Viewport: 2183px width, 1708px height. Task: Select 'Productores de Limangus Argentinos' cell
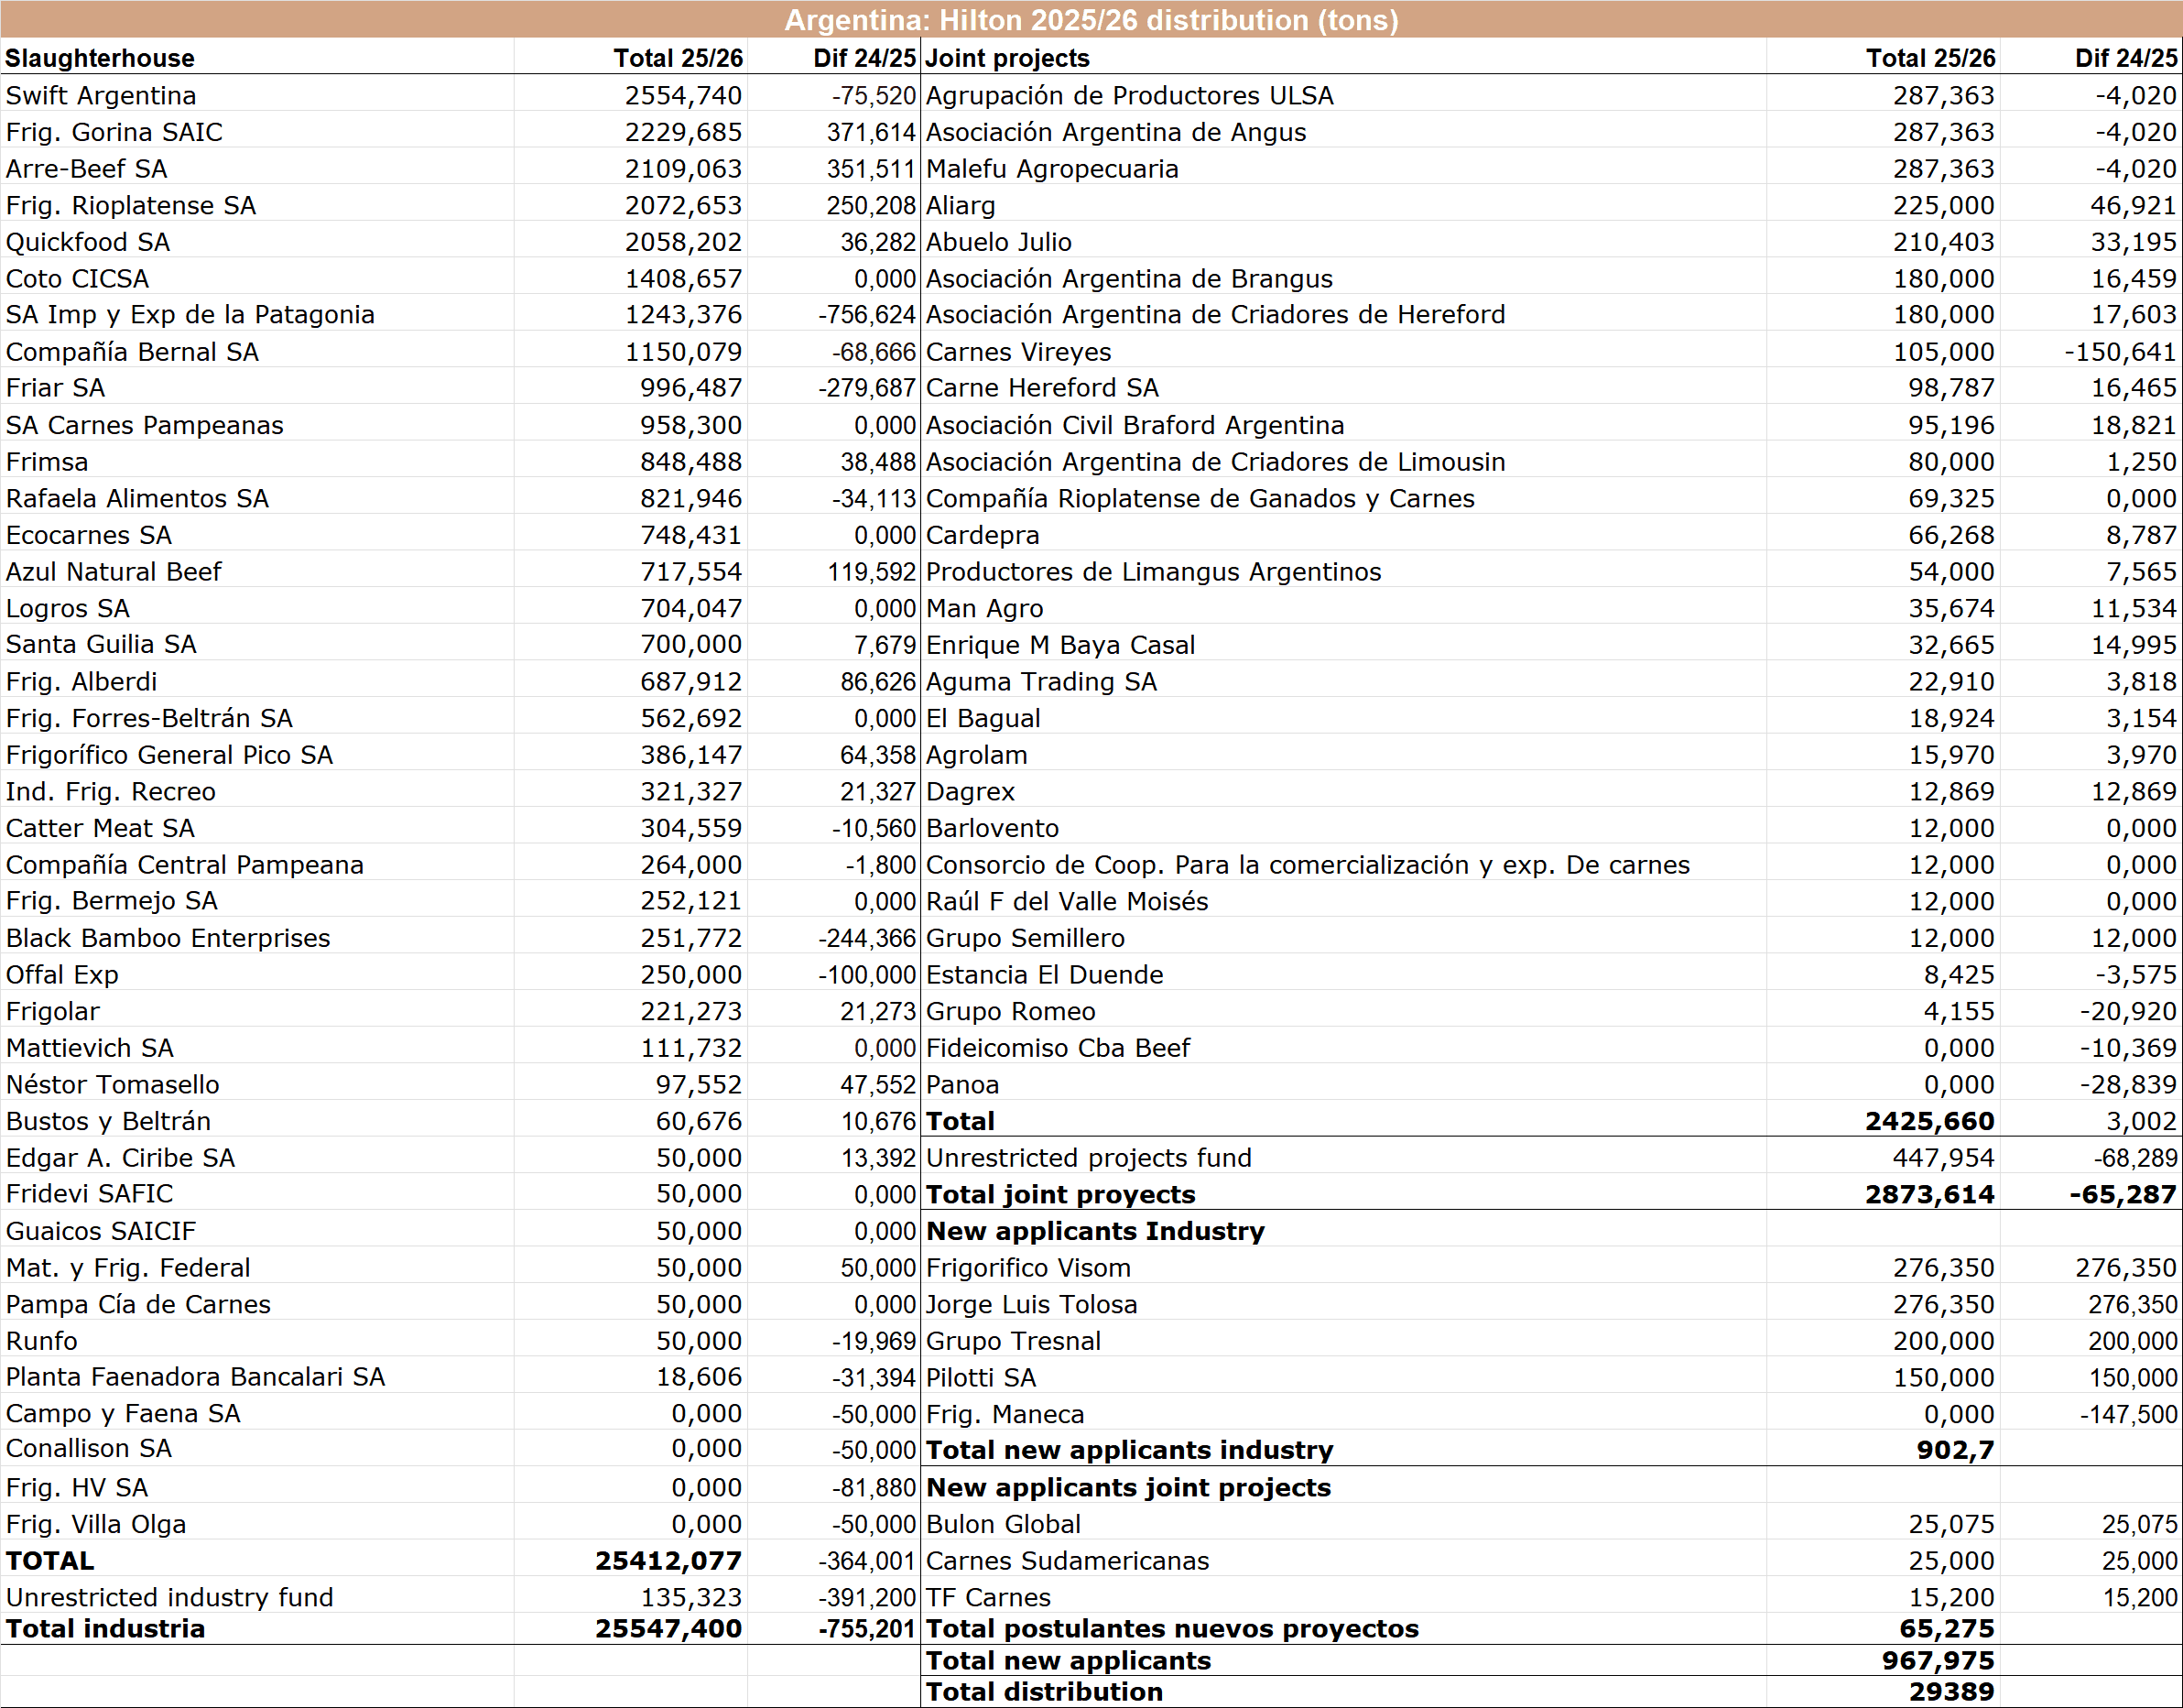pos(1154,572)
